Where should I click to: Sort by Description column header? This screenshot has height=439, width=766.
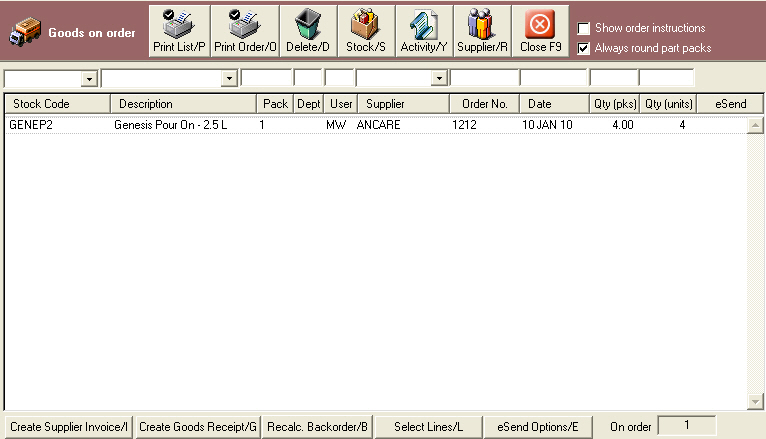click(x=184, y=104)
